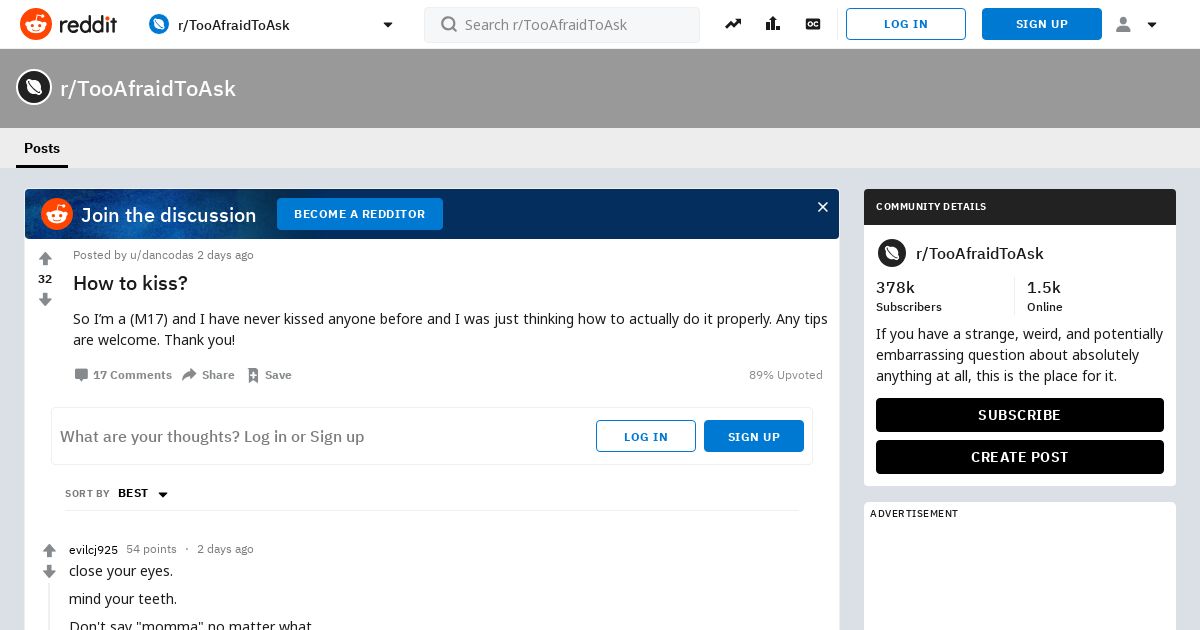Click the Reddit logo in the header
The height and width of the screenshot is (630, 1200).
pyautogui.click(x=68, y=24)
